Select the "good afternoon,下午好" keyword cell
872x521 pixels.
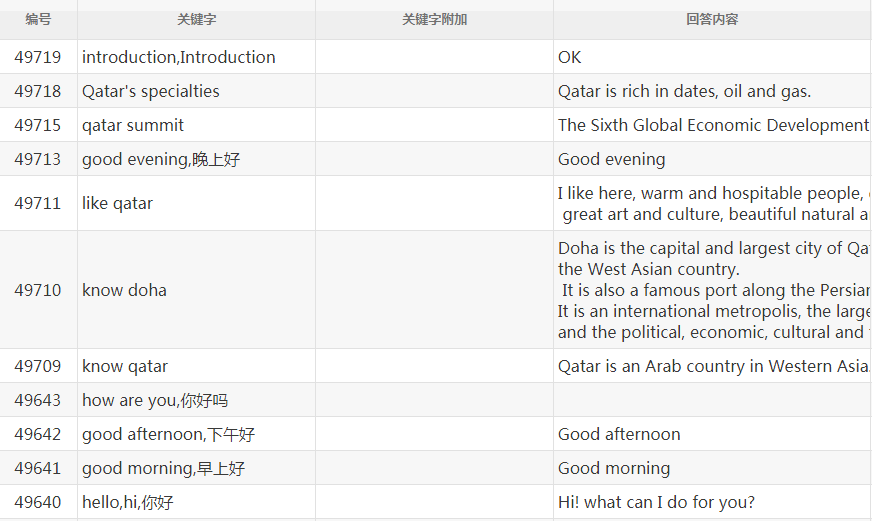coord(168,434)
